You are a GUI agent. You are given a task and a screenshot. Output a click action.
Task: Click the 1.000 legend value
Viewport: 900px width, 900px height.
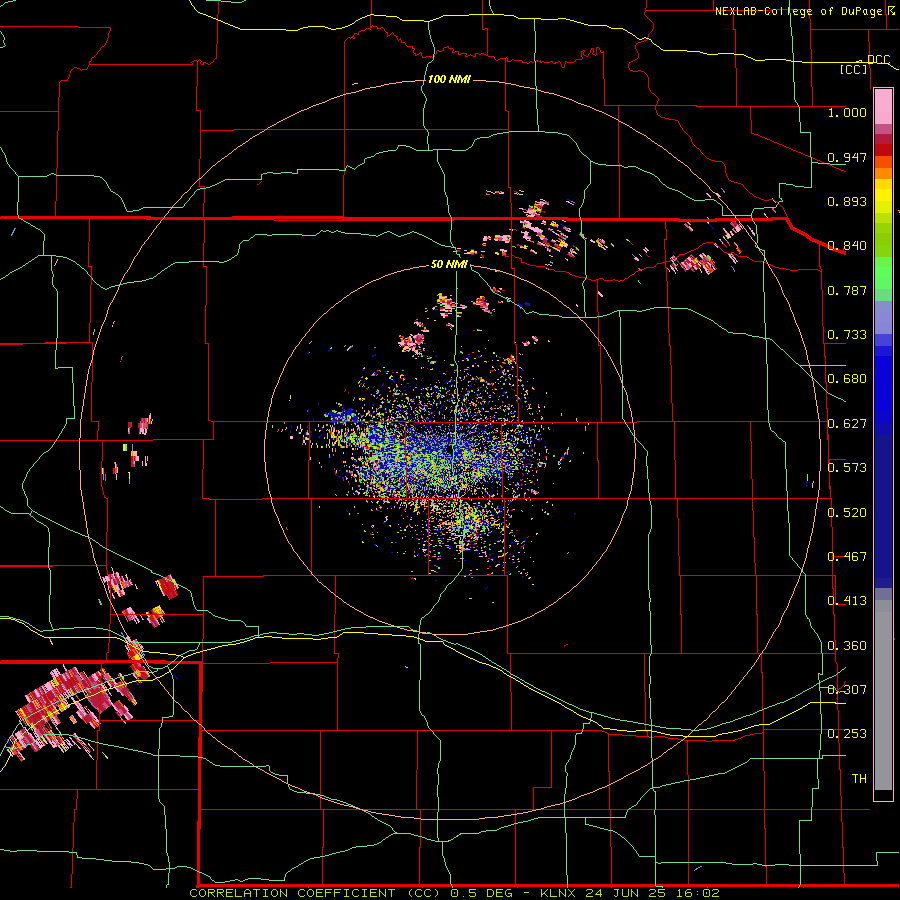tap(847, 112)
